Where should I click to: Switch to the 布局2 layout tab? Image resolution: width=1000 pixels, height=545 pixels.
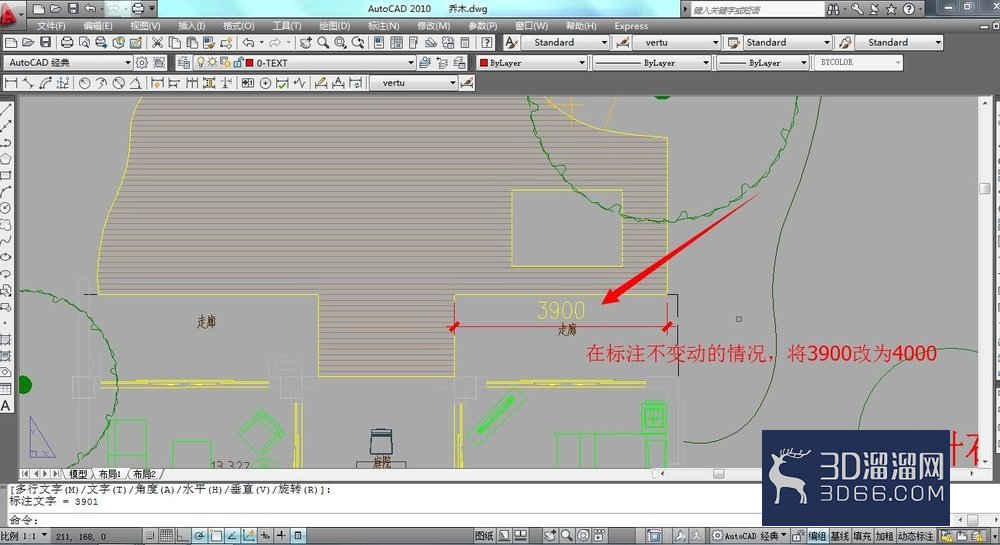tap(144, 474)
